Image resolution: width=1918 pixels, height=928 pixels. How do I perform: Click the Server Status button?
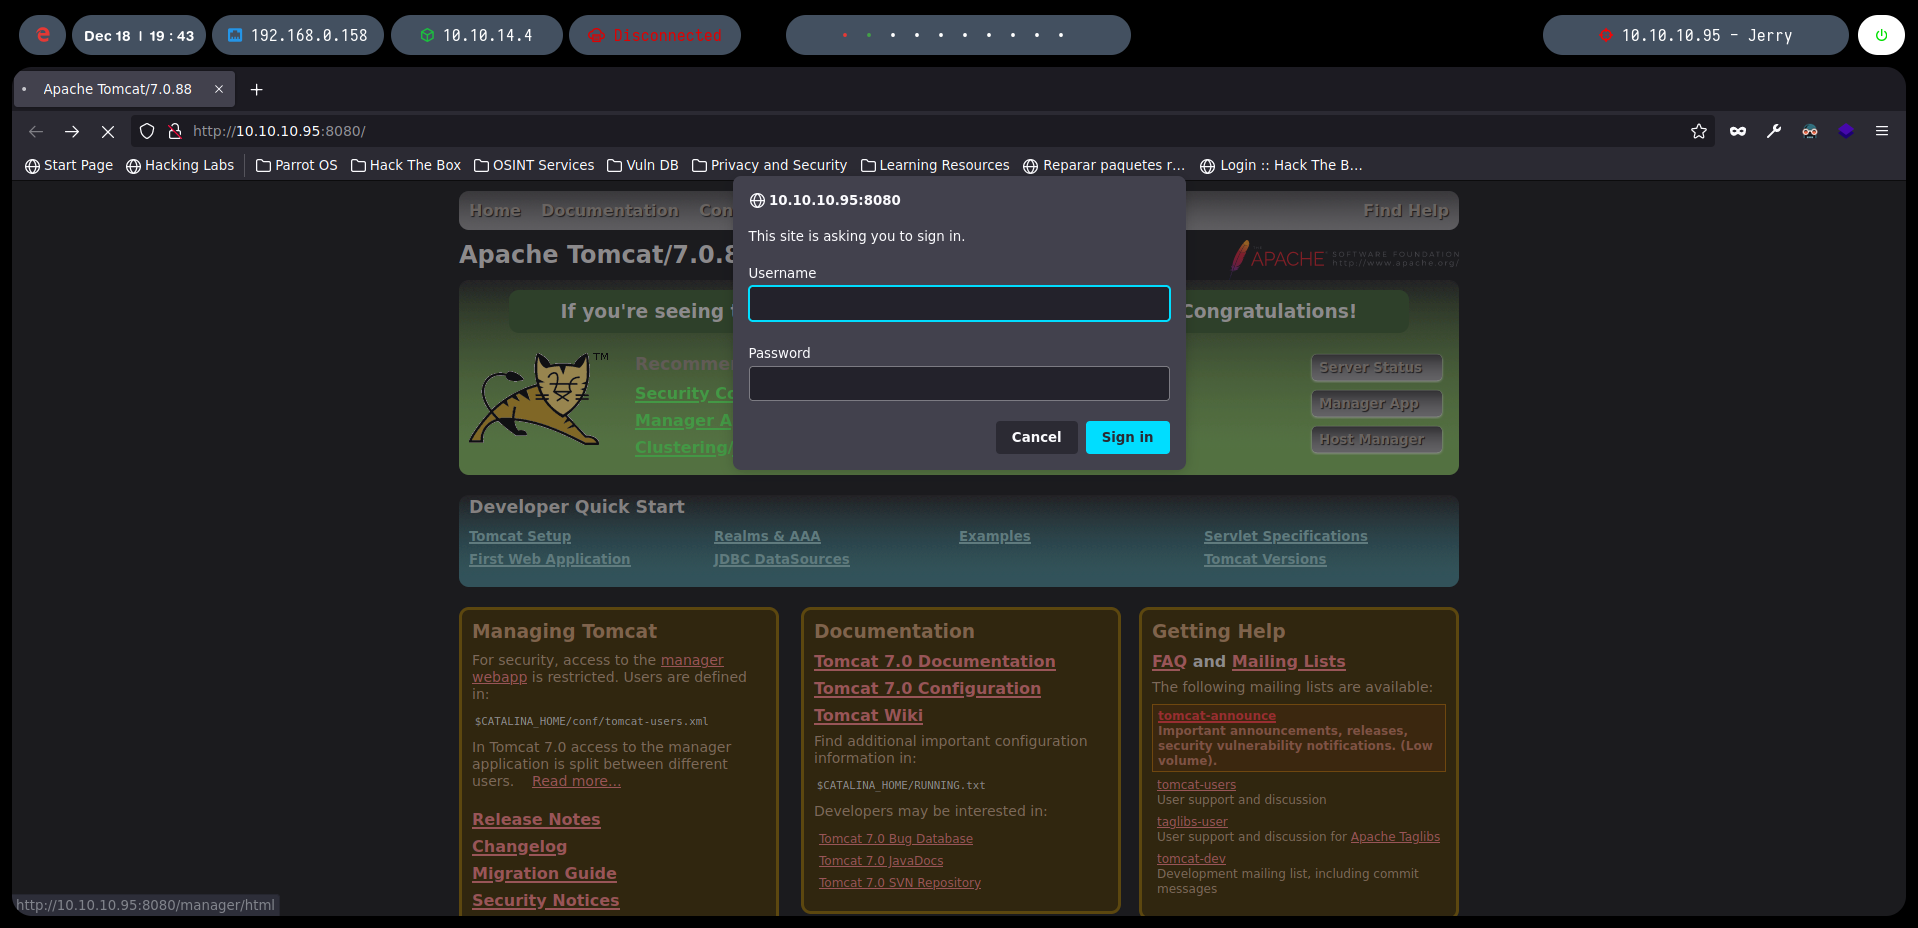click(1376, 368)
